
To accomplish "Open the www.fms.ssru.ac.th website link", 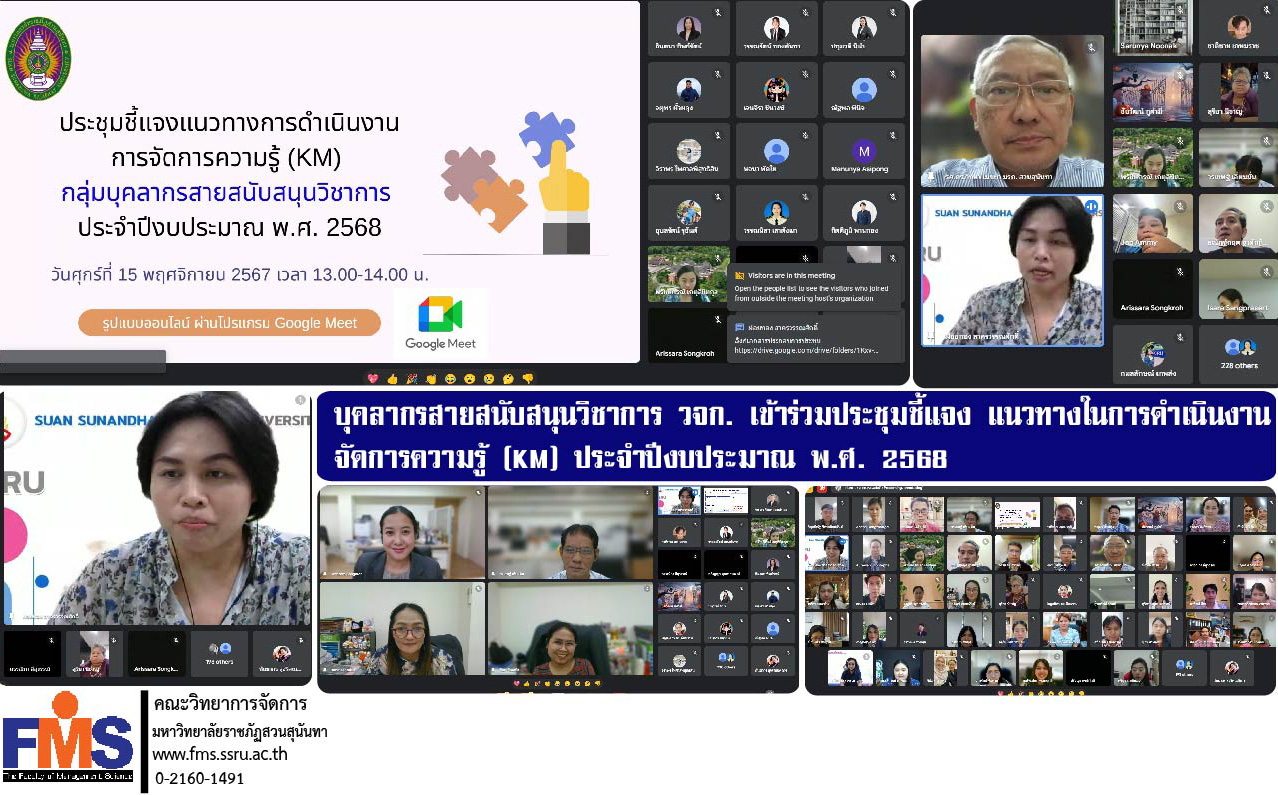I will click(220, 754).
